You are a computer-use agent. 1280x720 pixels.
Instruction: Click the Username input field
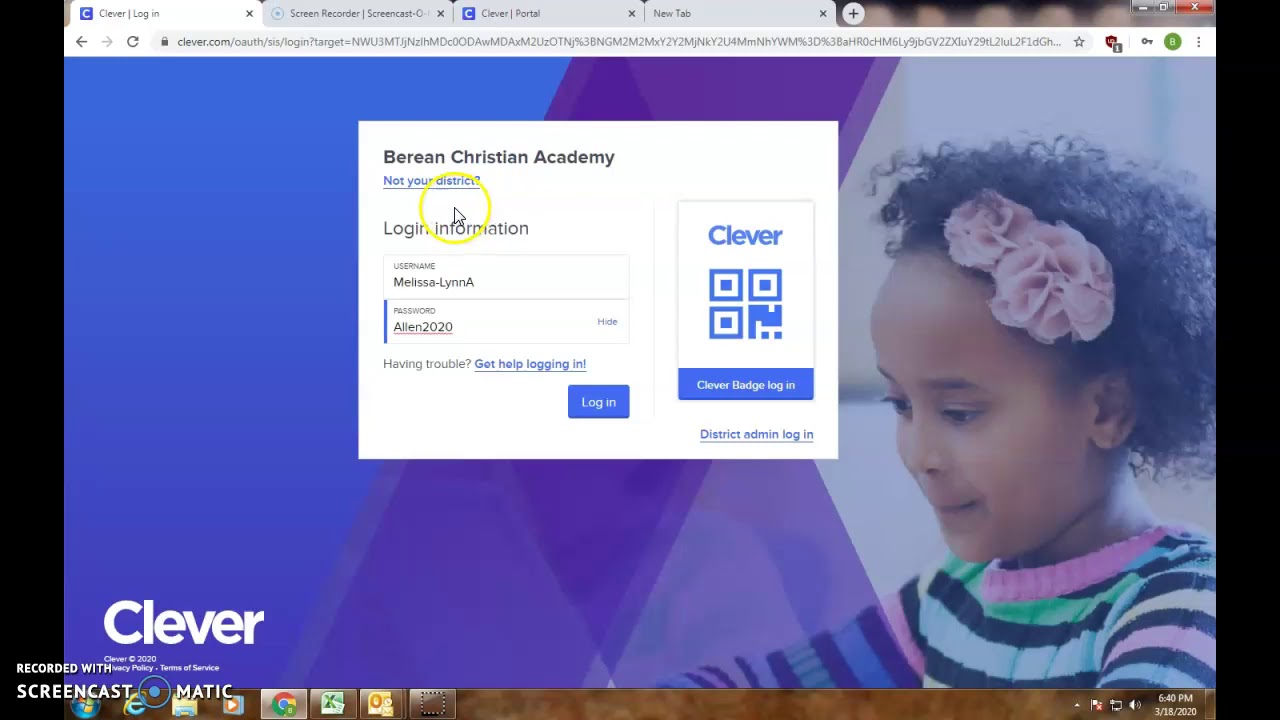[506, 277]
